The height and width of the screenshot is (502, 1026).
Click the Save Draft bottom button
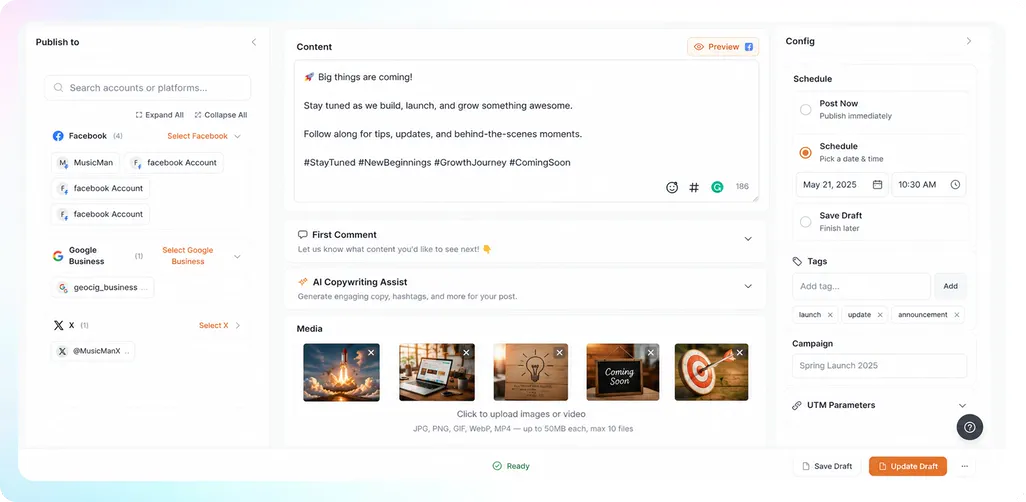[827, 466]
